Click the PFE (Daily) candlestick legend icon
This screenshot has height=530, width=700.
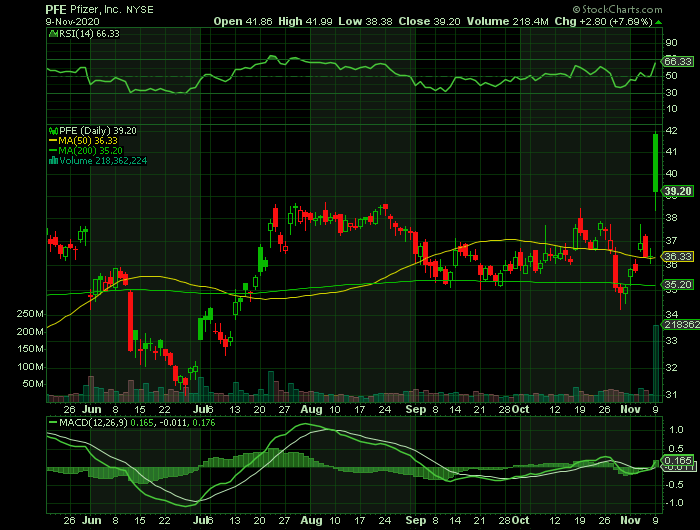tap(52, 130)
